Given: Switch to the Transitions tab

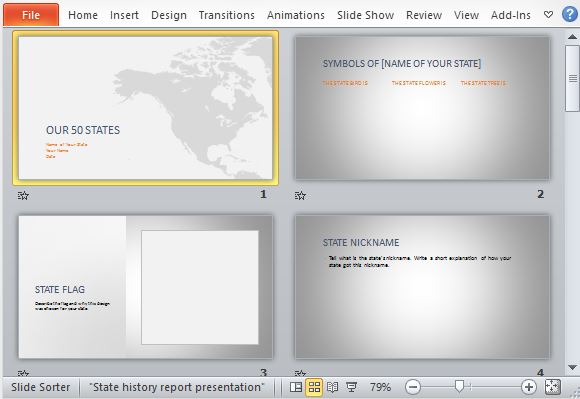Looking at the screenshot, I should click(226, 15).
